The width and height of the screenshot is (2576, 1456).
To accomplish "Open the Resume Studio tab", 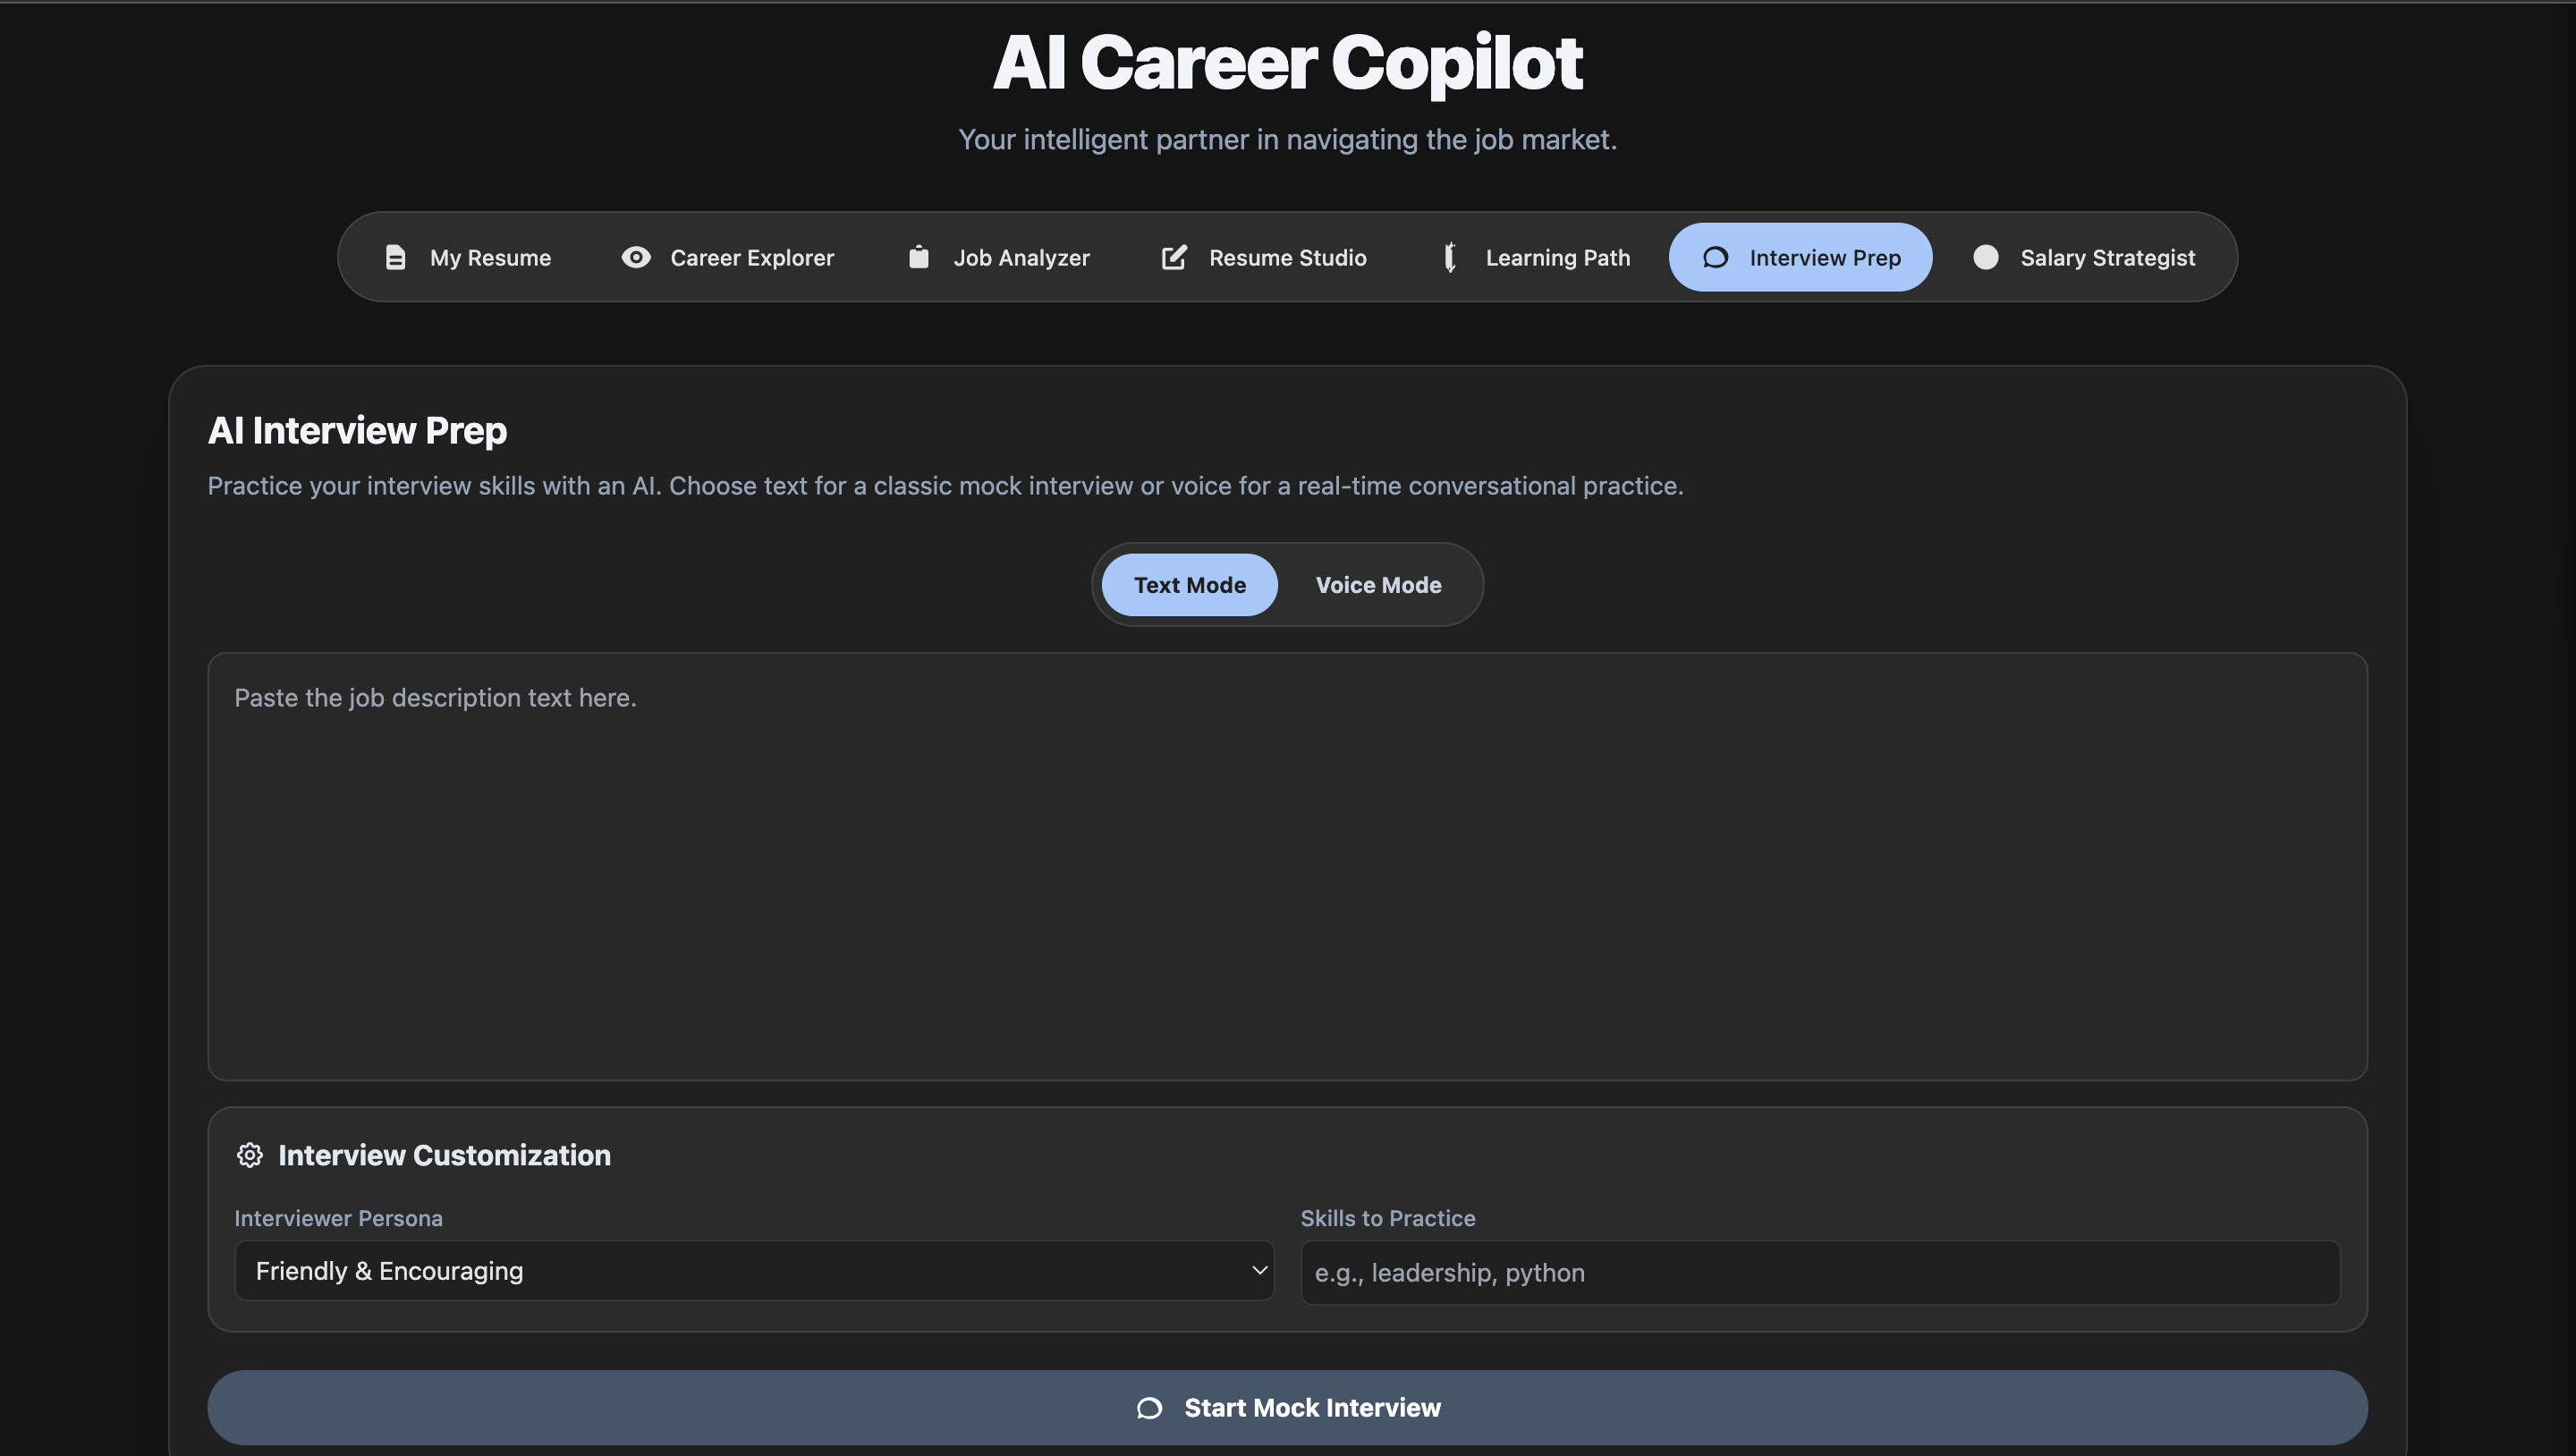I will click(1287, 257).
